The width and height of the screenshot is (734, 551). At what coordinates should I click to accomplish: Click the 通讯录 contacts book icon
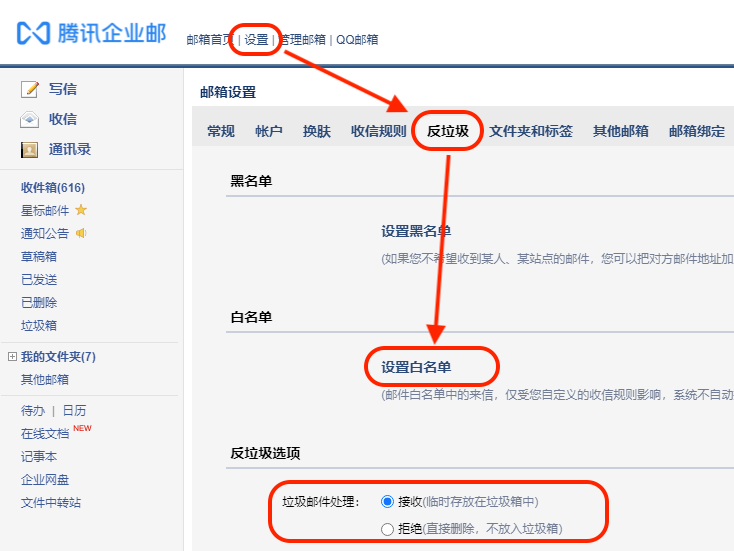[29, 150]
